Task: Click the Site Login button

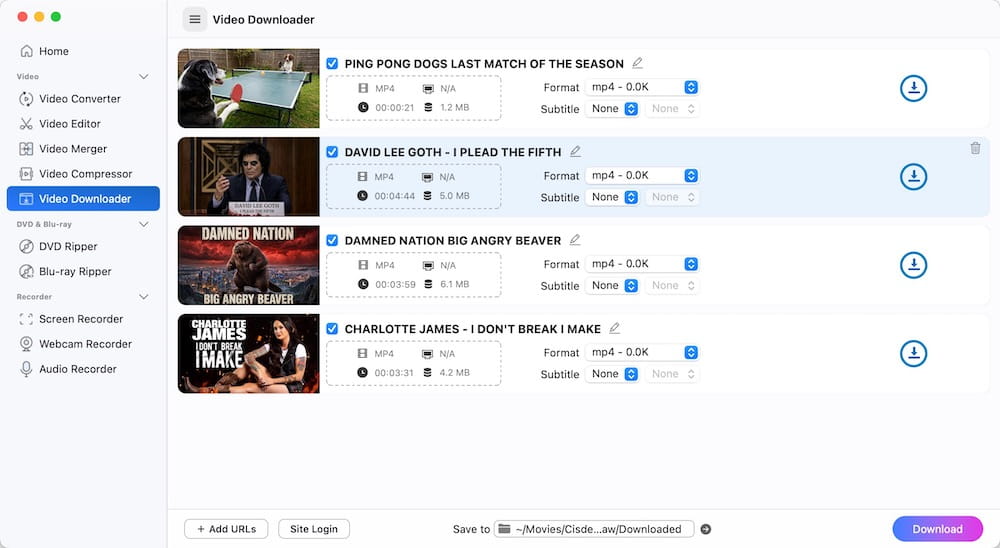Action: click(314, 529)
